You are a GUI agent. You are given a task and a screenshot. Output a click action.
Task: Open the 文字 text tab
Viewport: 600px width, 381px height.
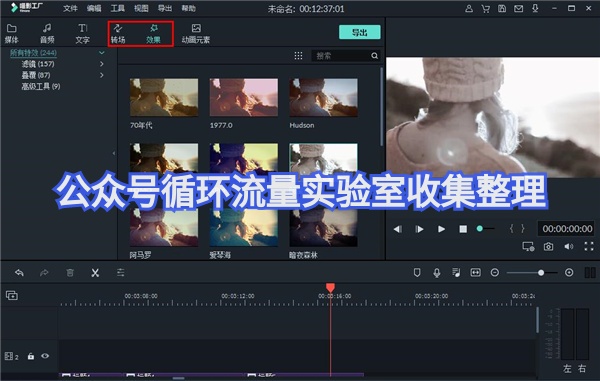pyautogui.click(x=83, y=33)
